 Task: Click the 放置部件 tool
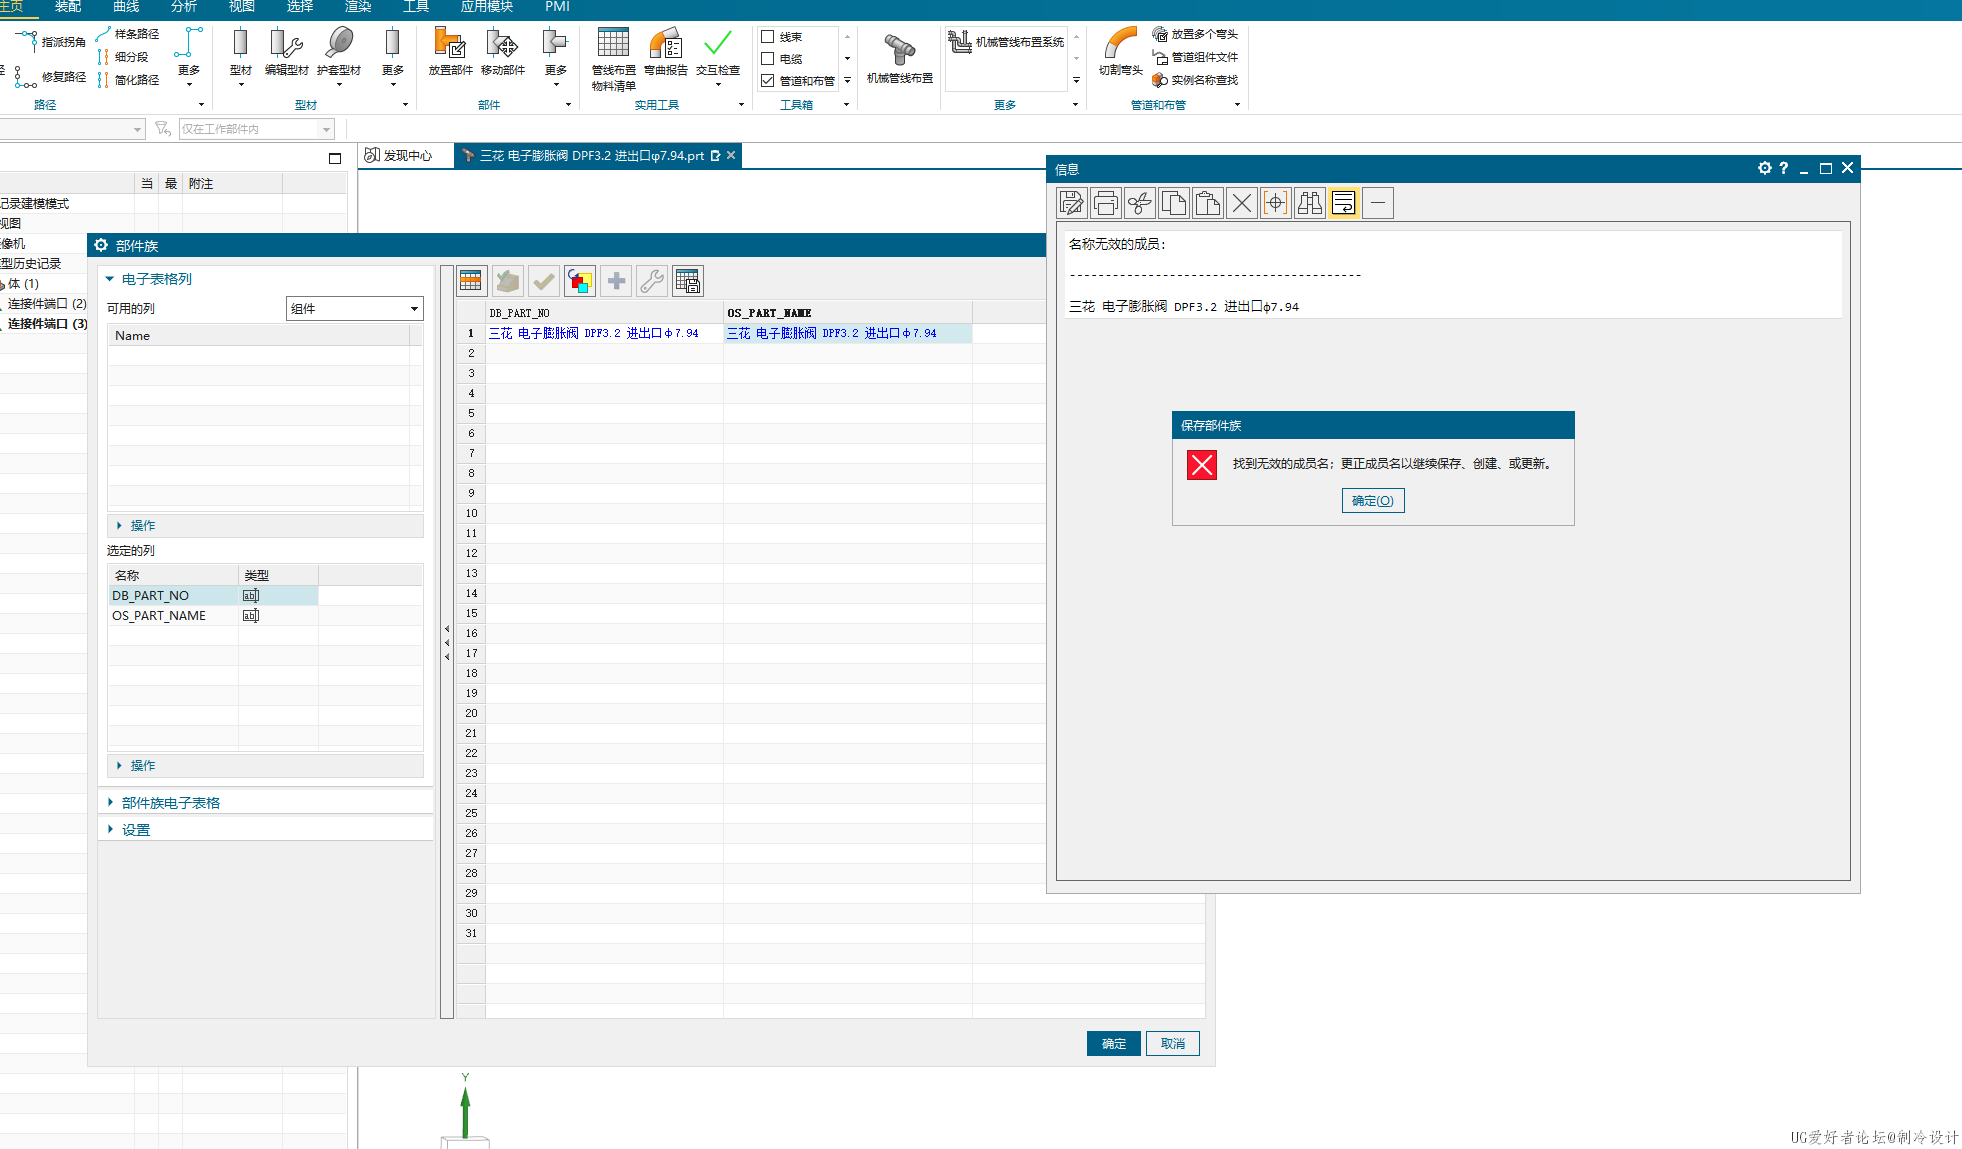click(450, 52)
